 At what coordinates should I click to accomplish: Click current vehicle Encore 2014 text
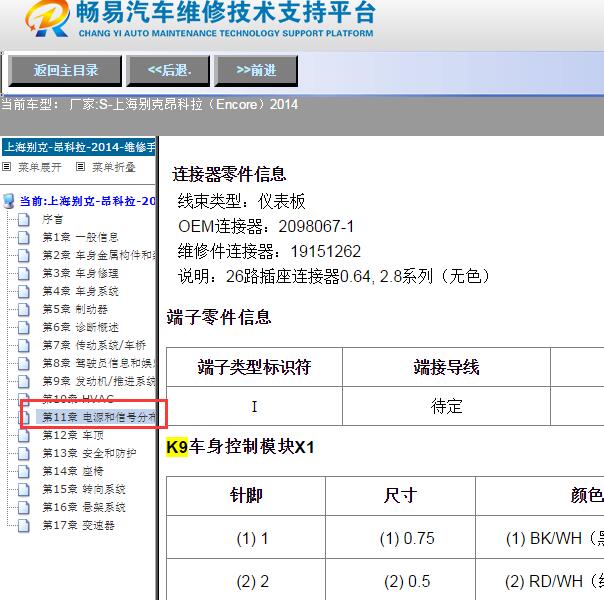(149, 104)
